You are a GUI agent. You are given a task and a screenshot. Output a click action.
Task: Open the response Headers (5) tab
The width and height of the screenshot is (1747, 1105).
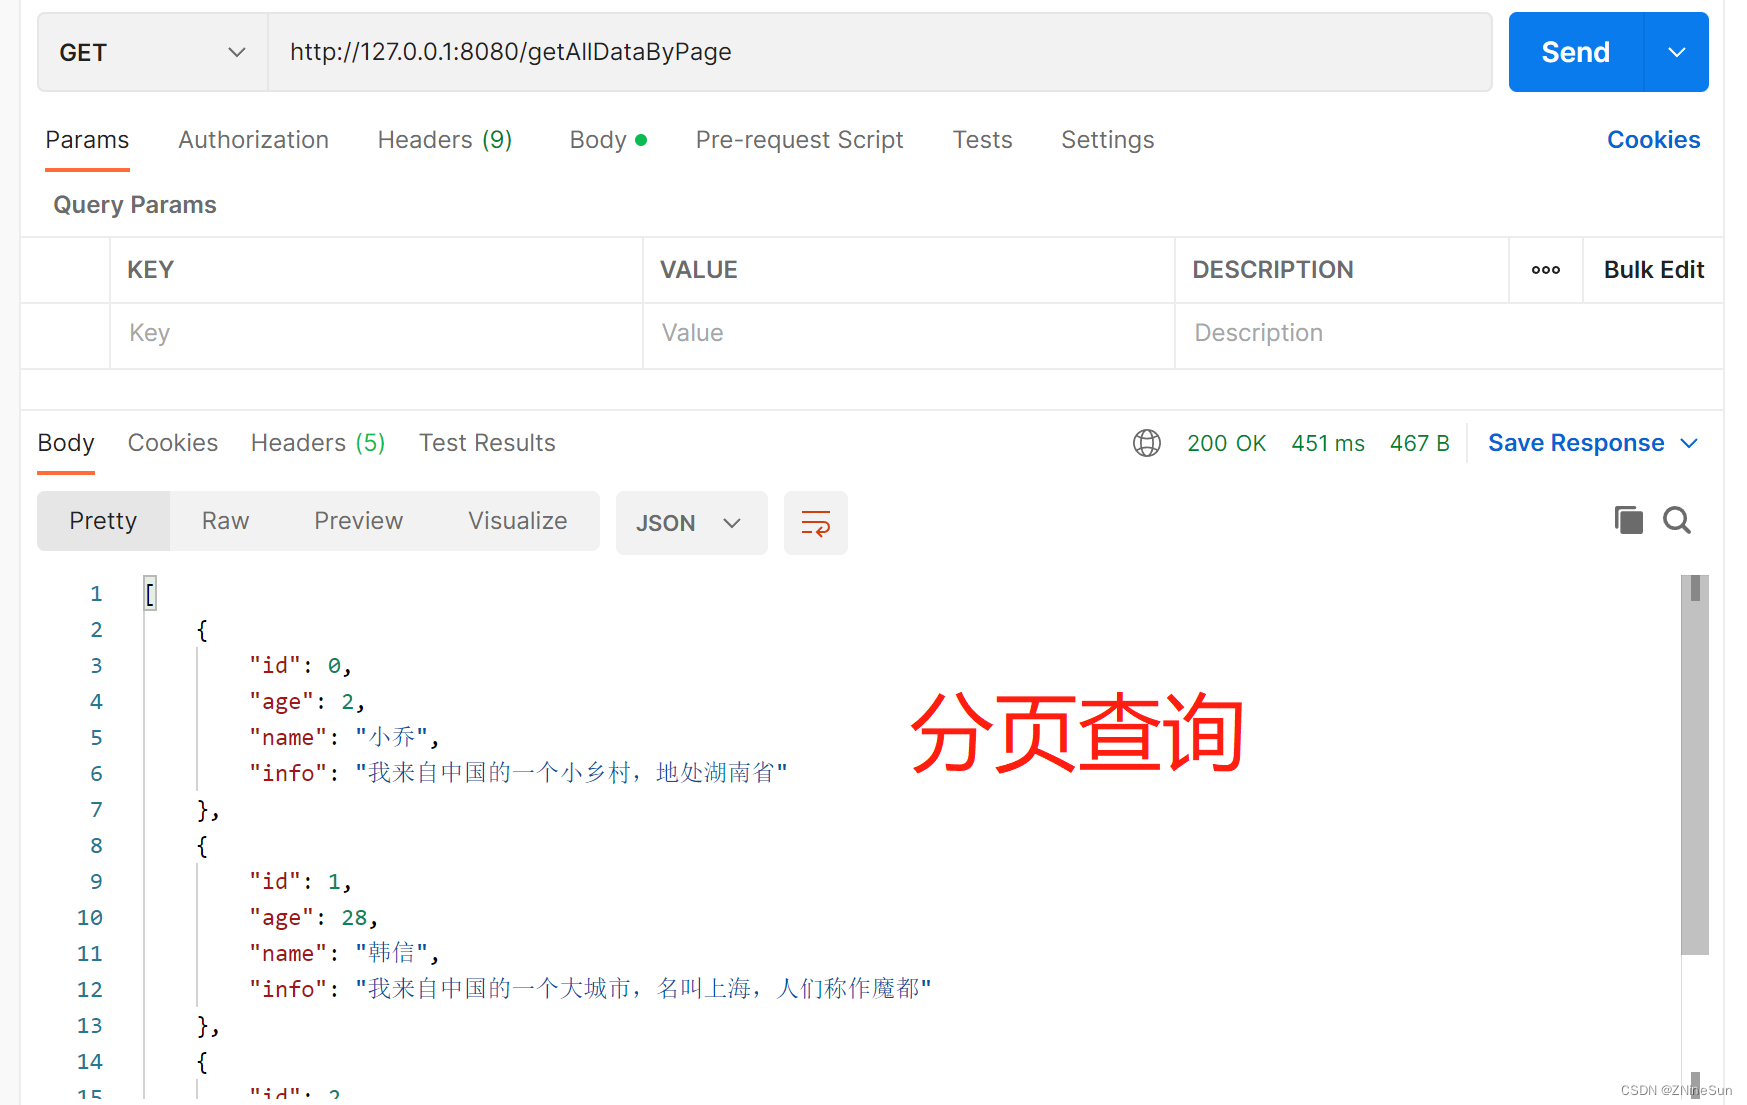(x=318, y=443)
